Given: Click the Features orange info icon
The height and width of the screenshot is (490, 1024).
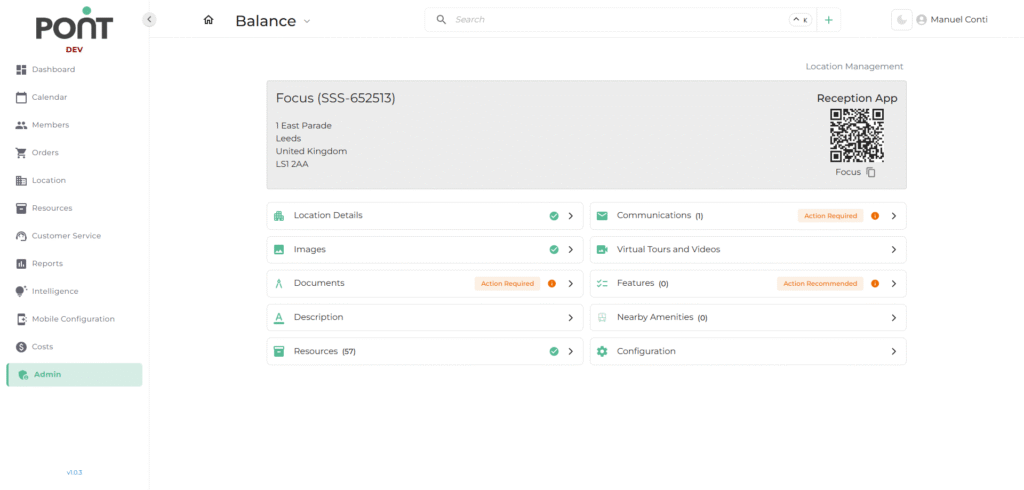Looking at the screenshot, I should 875,284.
